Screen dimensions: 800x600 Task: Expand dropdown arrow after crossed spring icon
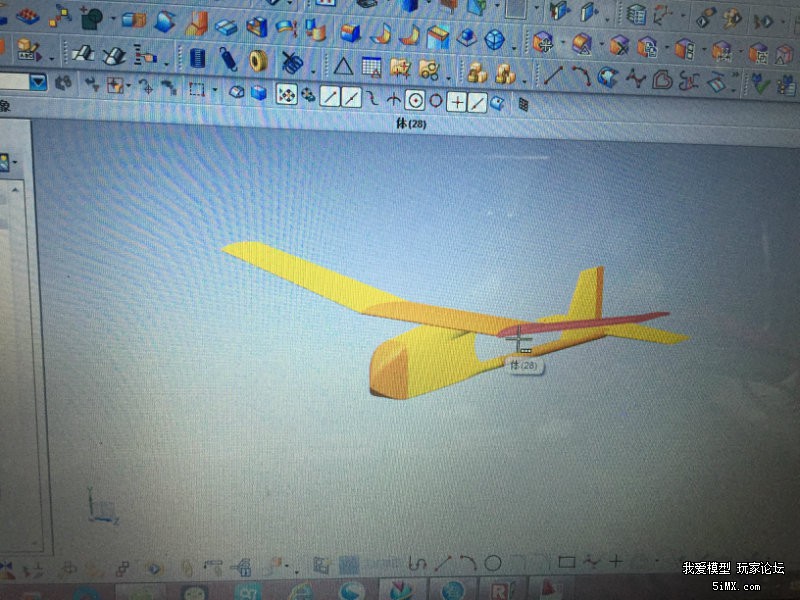pyautogui.click(x=313, y=72)
